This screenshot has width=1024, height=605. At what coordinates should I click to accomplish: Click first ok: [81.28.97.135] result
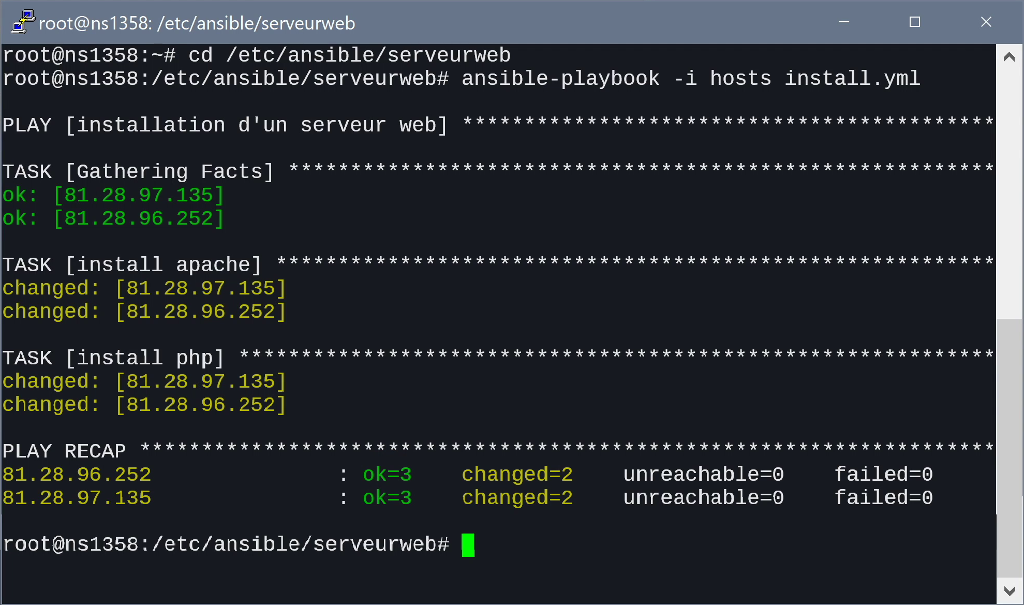tap(113, 195)
